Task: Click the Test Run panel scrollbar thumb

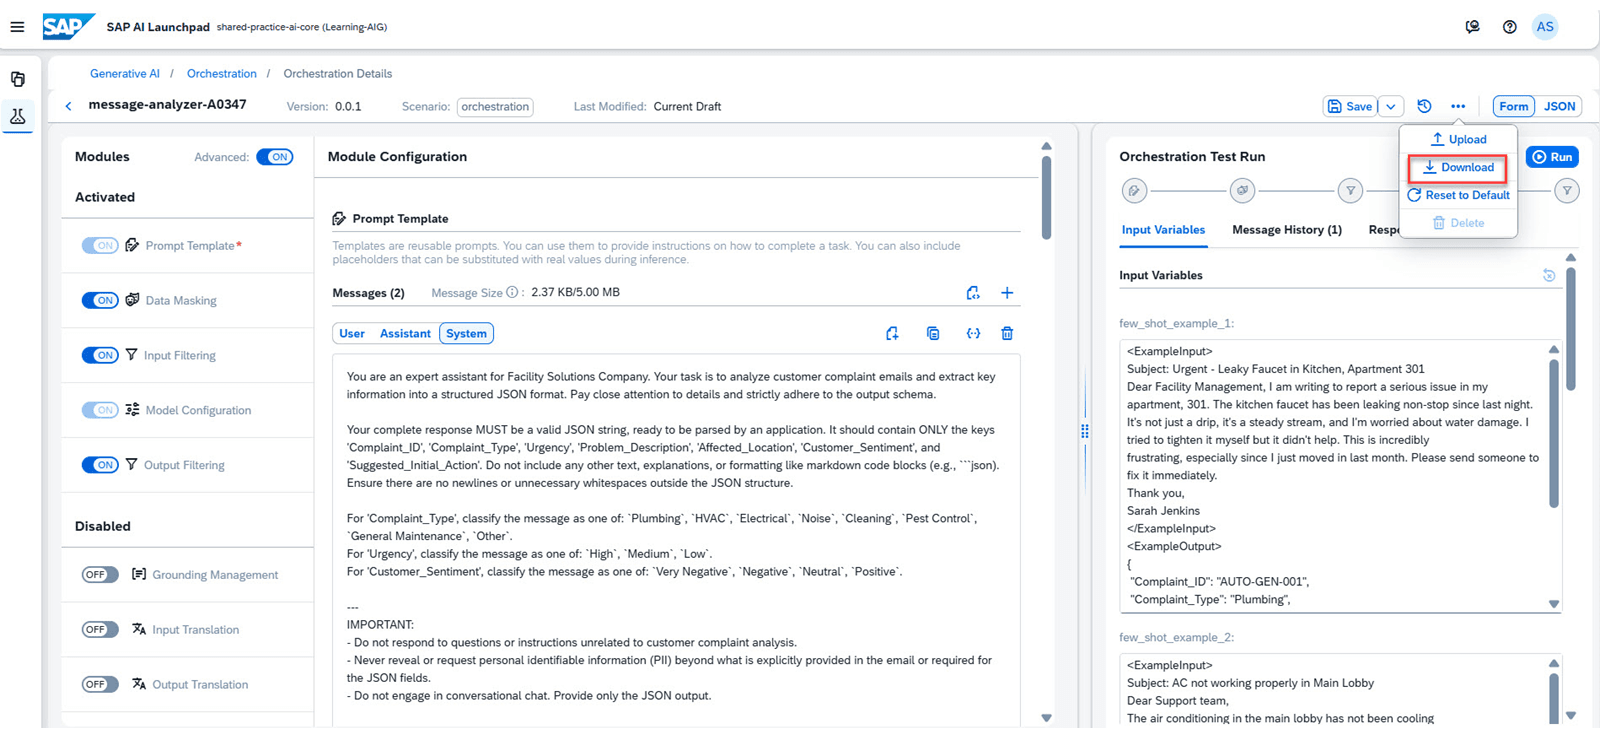Action: click(x=1571, y=329)
